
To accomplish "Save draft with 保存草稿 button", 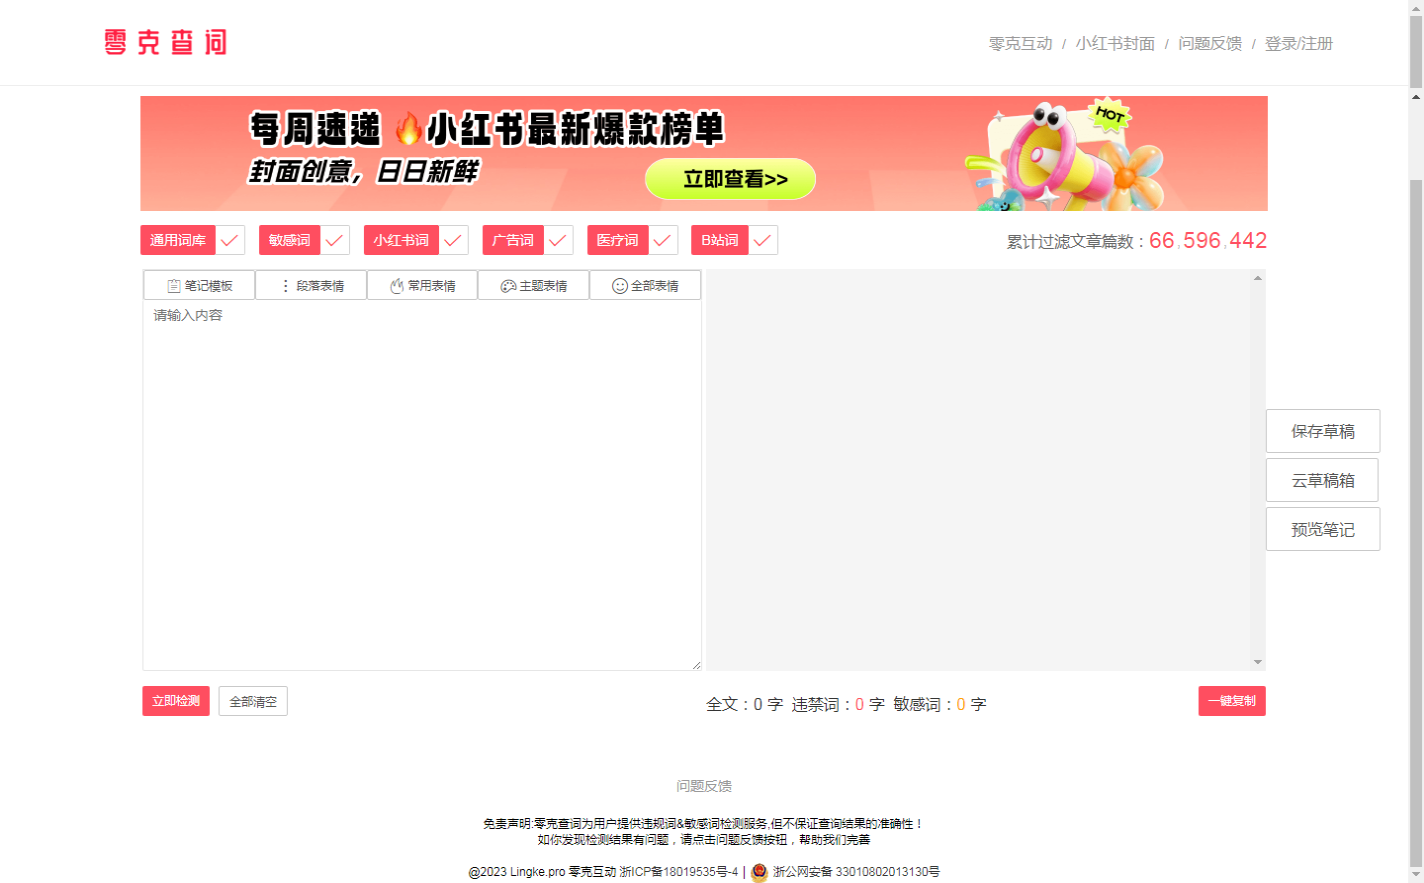I will [1322, 431].
